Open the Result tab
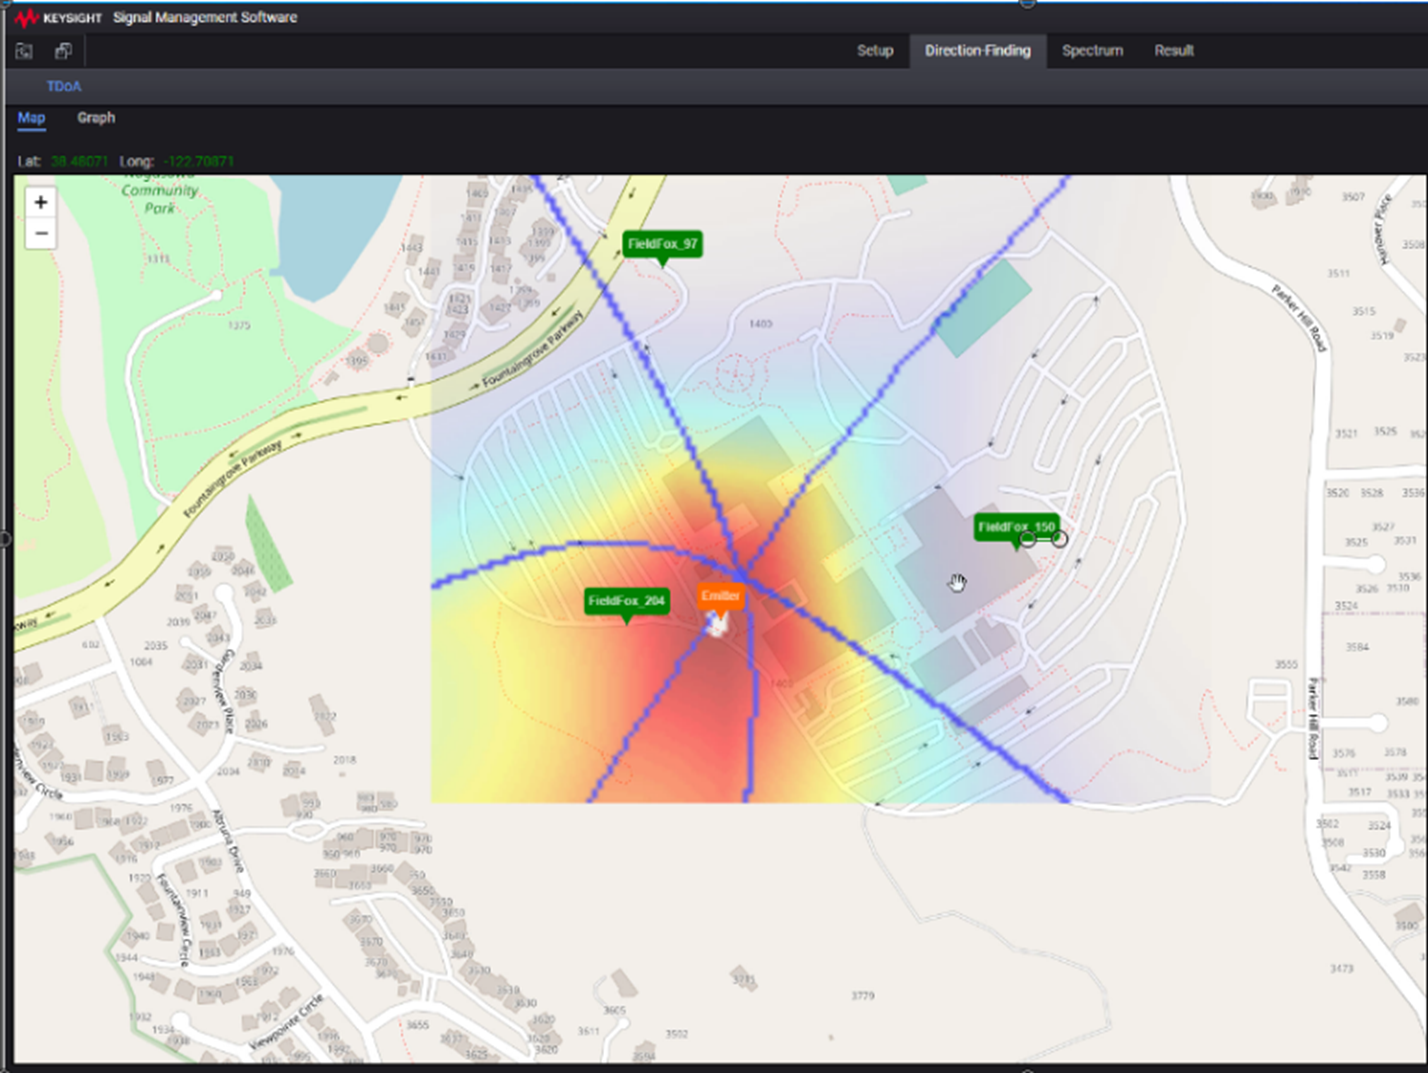Screen dimensions: 1428x1073 click(x=1173, y=50)
